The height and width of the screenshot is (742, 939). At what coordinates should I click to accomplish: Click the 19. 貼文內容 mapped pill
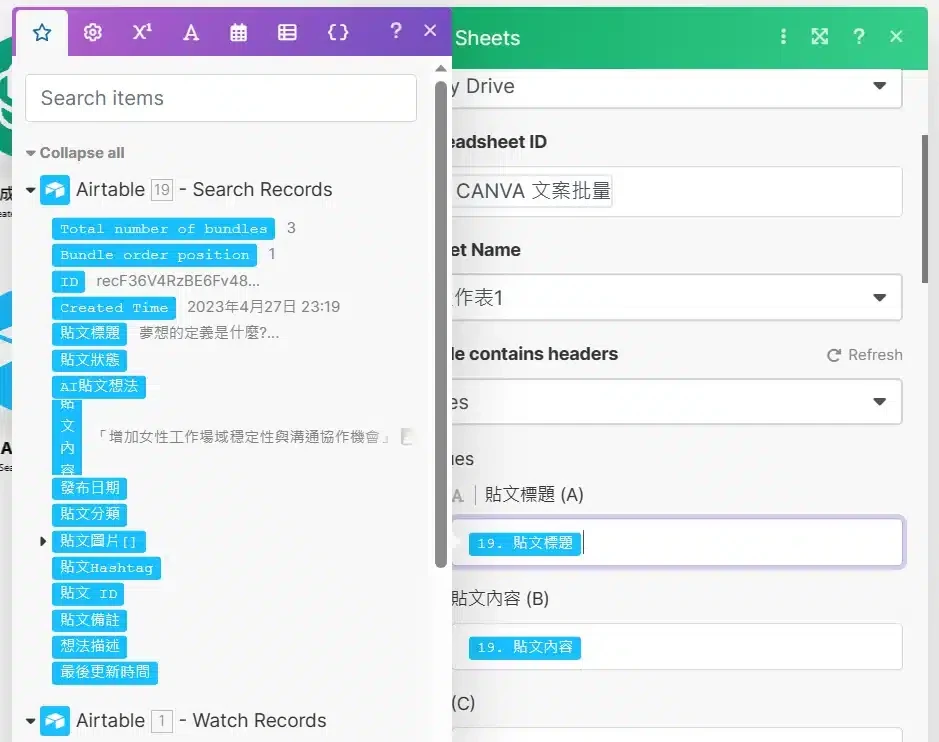click(525, 648)
